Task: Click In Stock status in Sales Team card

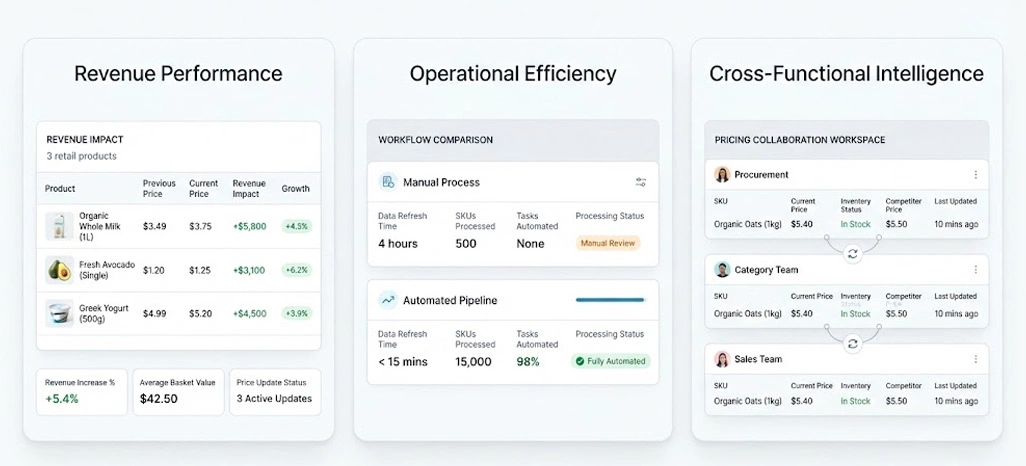Action: (855, 401)
